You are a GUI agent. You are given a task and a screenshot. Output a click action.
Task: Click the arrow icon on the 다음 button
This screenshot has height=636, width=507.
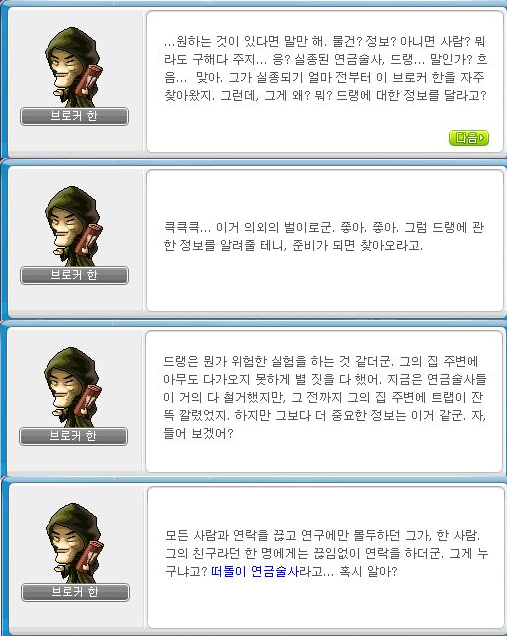tap(481, 138)
